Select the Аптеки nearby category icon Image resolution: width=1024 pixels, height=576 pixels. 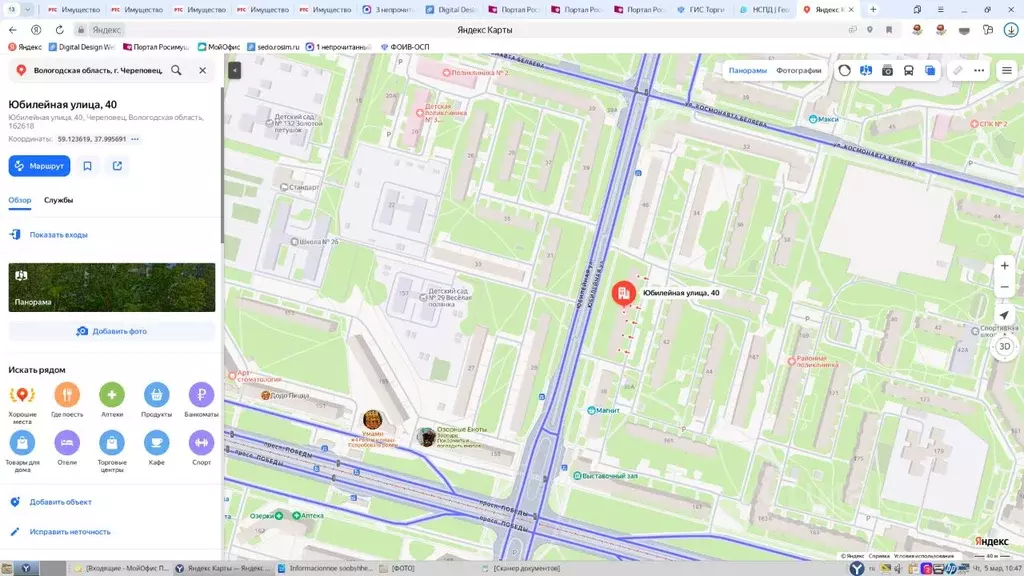111,395
